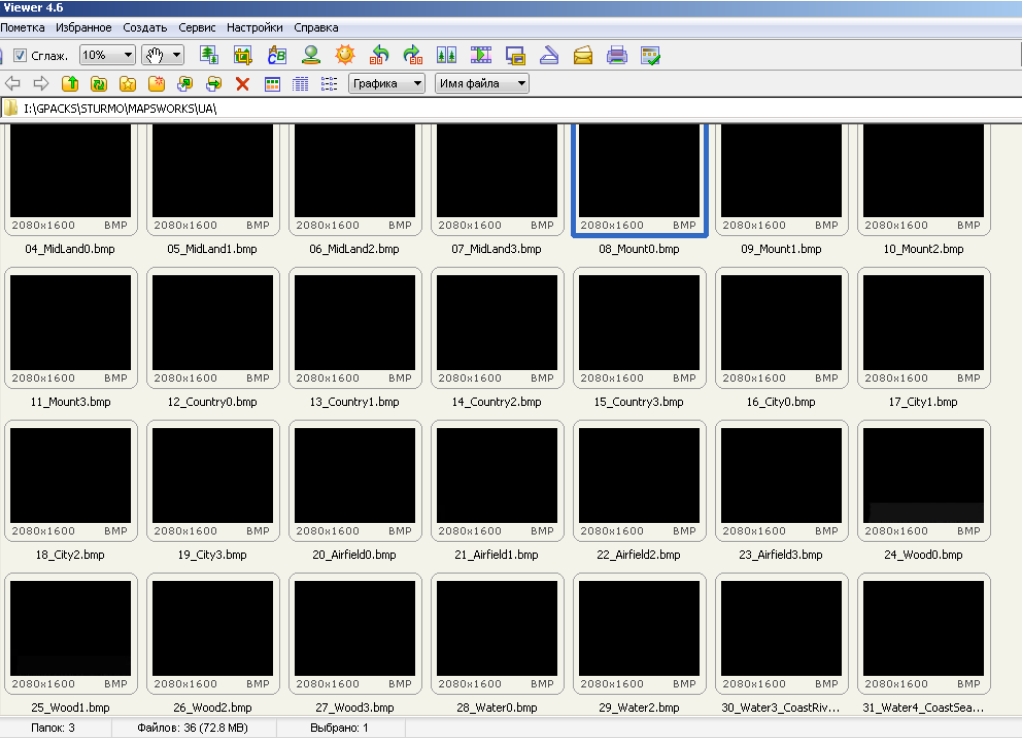The image size is (1024, 738).
Task: Go forward to next folder
Action: (x=41, y=84)
